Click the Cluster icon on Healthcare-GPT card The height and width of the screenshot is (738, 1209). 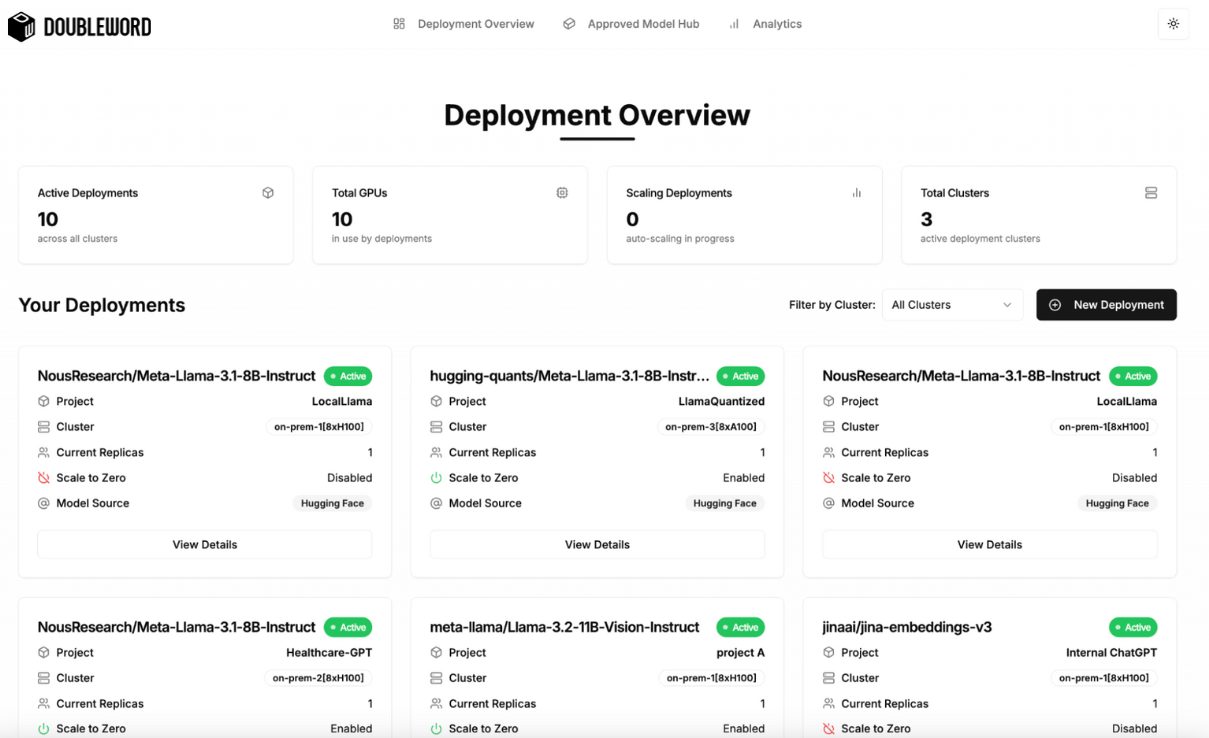point(43,677)
